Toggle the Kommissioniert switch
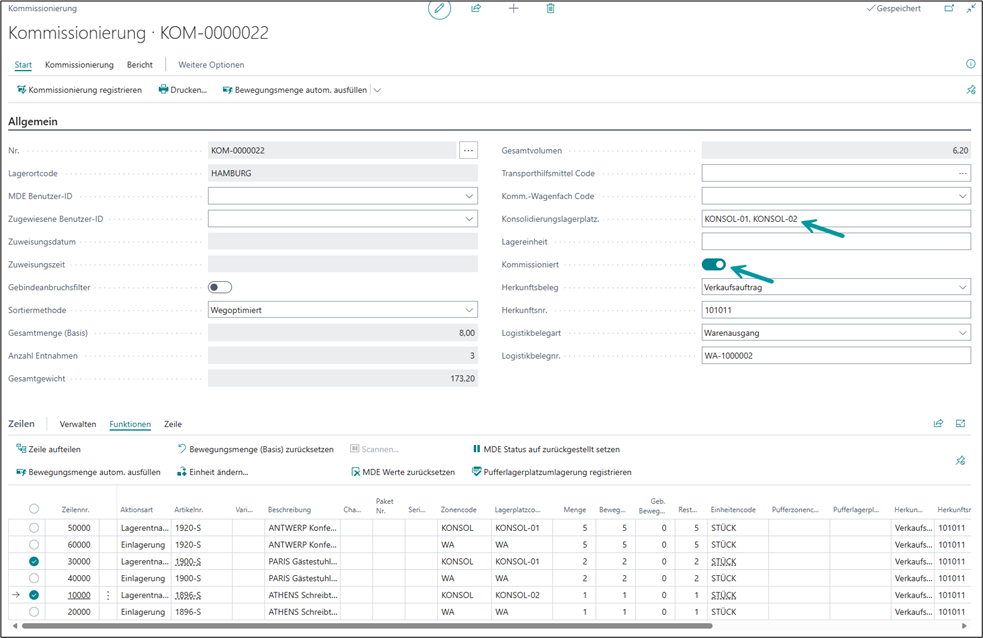This screenshot has width=983, height=638. tap(714, 264)
